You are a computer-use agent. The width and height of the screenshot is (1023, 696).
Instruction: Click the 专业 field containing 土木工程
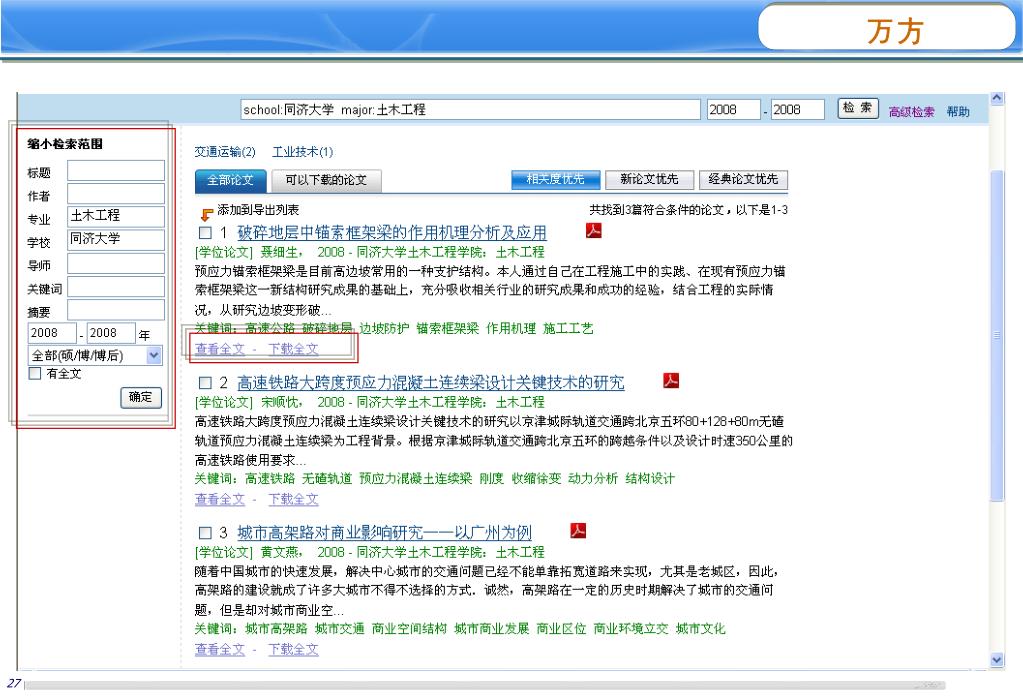[x=116, y=217]
